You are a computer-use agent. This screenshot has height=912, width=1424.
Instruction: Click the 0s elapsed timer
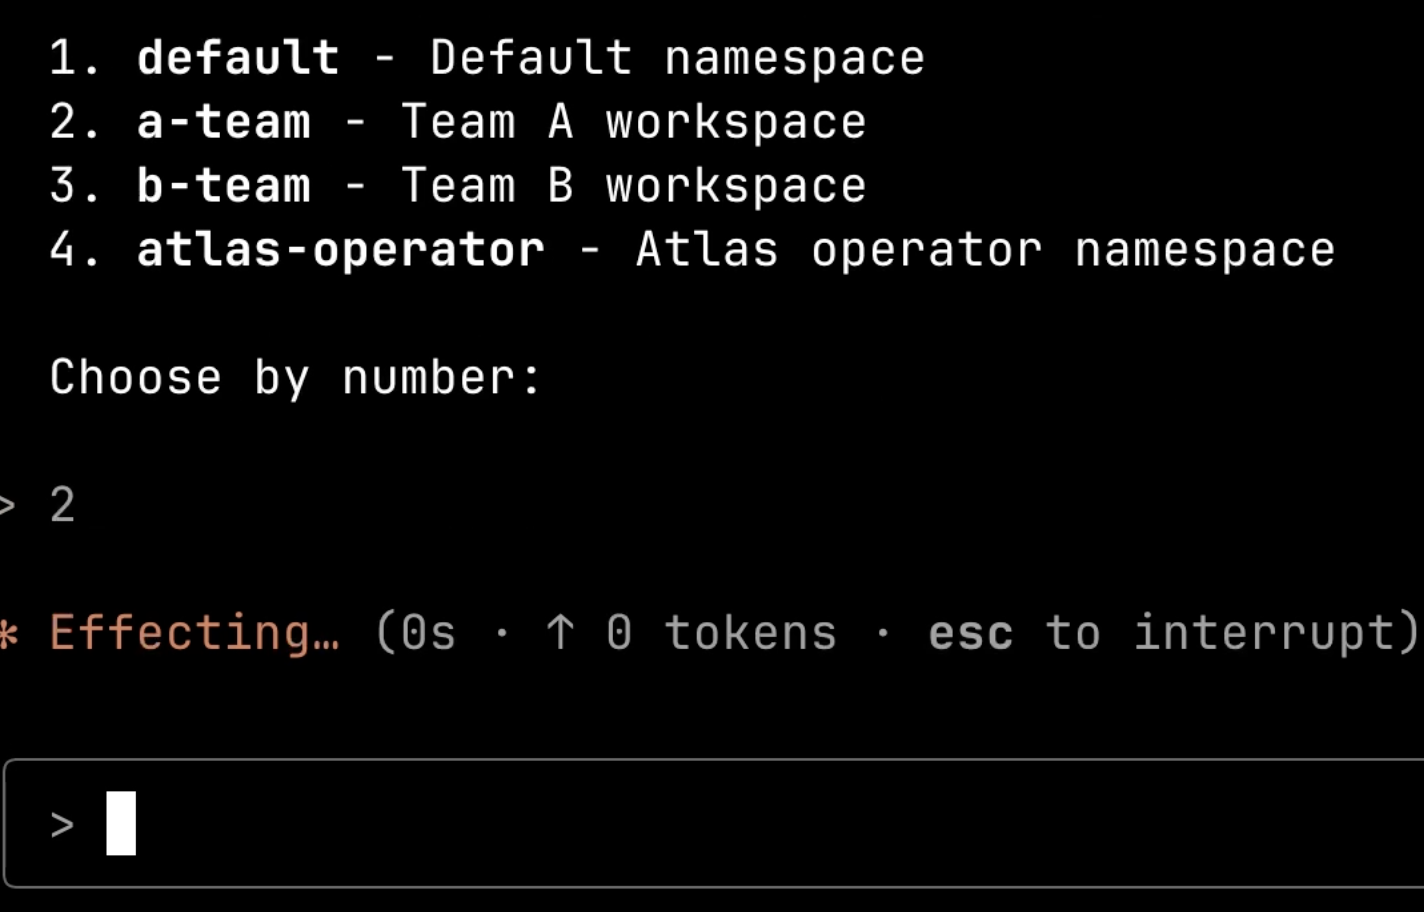(429, 633)
